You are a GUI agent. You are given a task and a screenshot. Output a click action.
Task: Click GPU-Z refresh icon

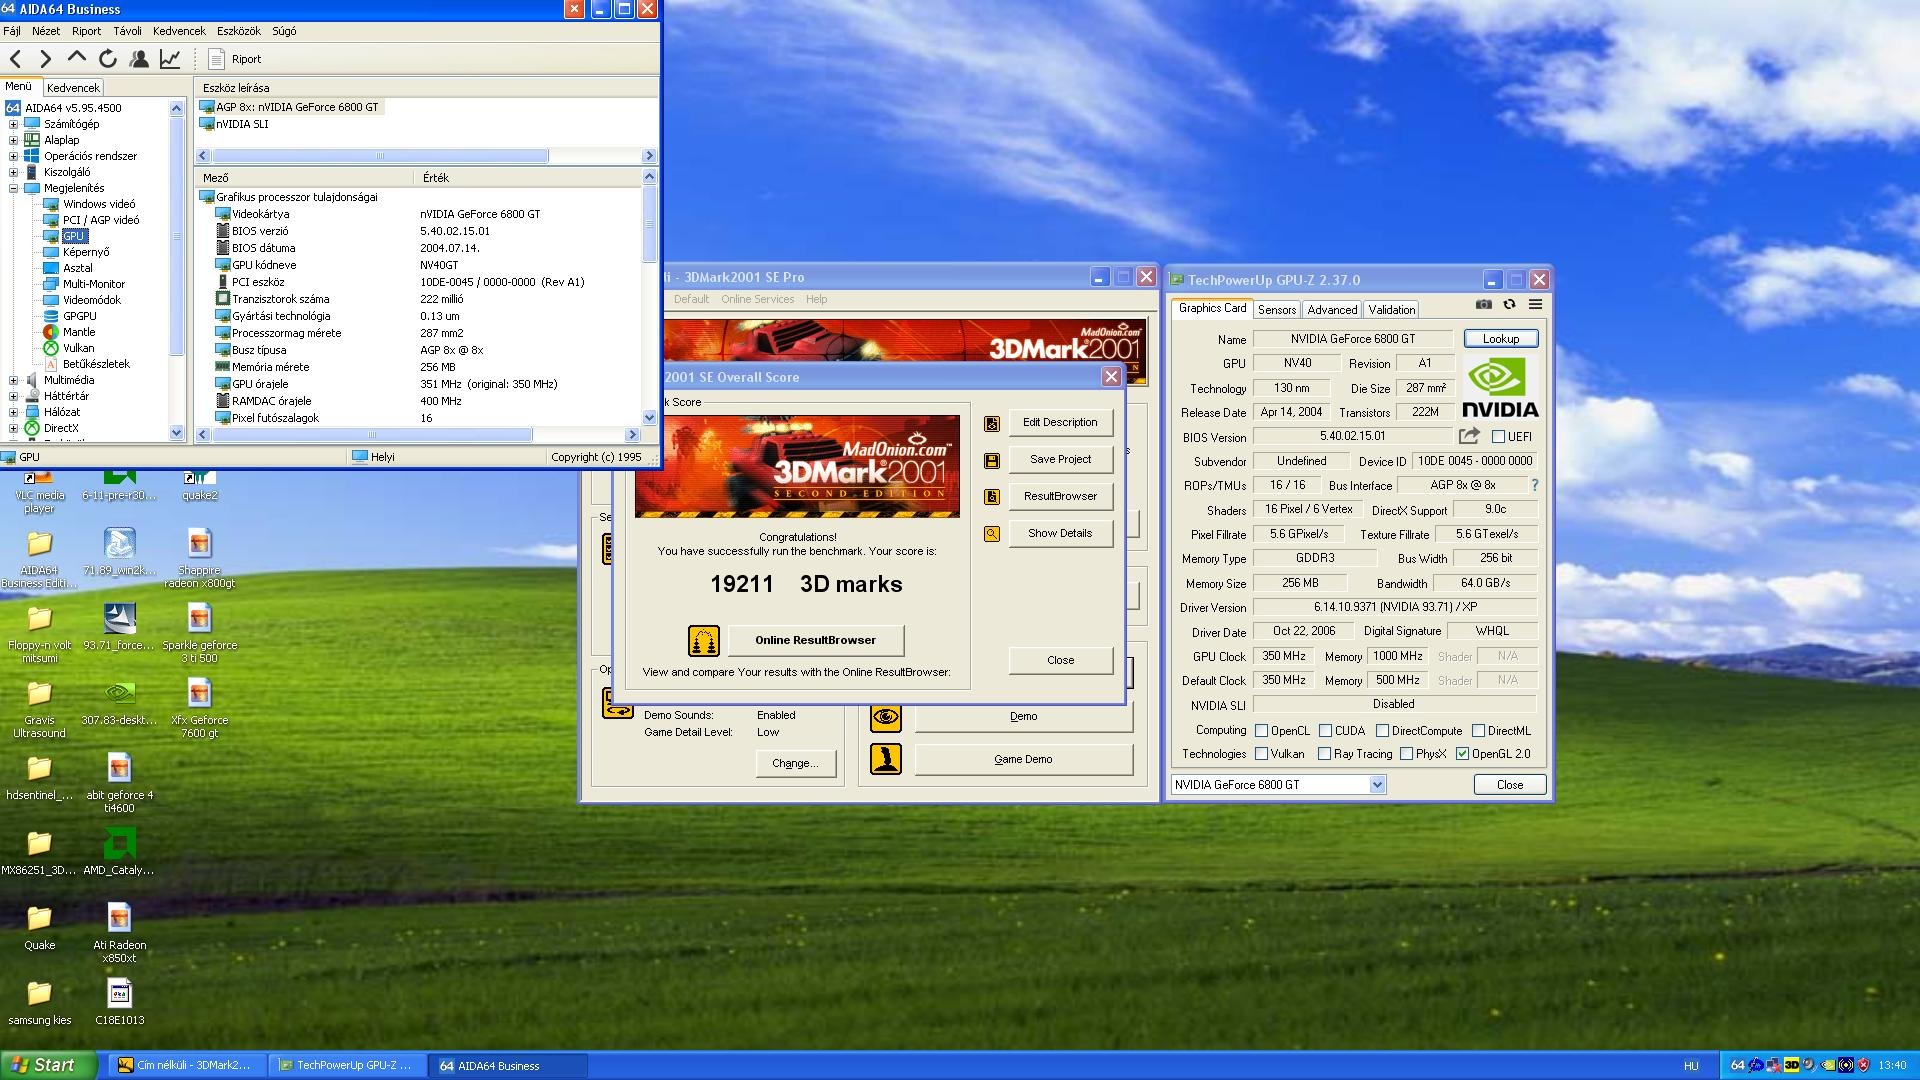(1509, 305)
